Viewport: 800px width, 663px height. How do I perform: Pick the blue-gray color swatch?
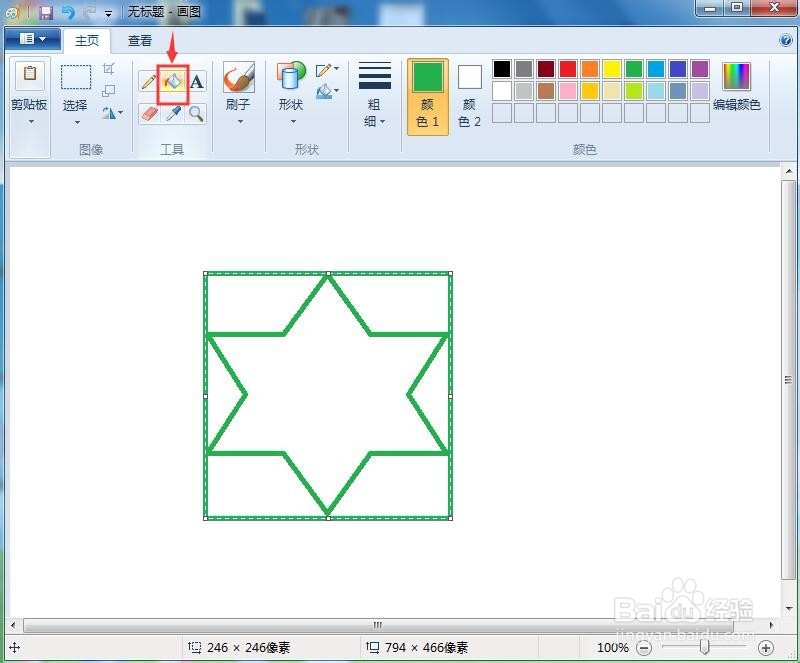678,91
